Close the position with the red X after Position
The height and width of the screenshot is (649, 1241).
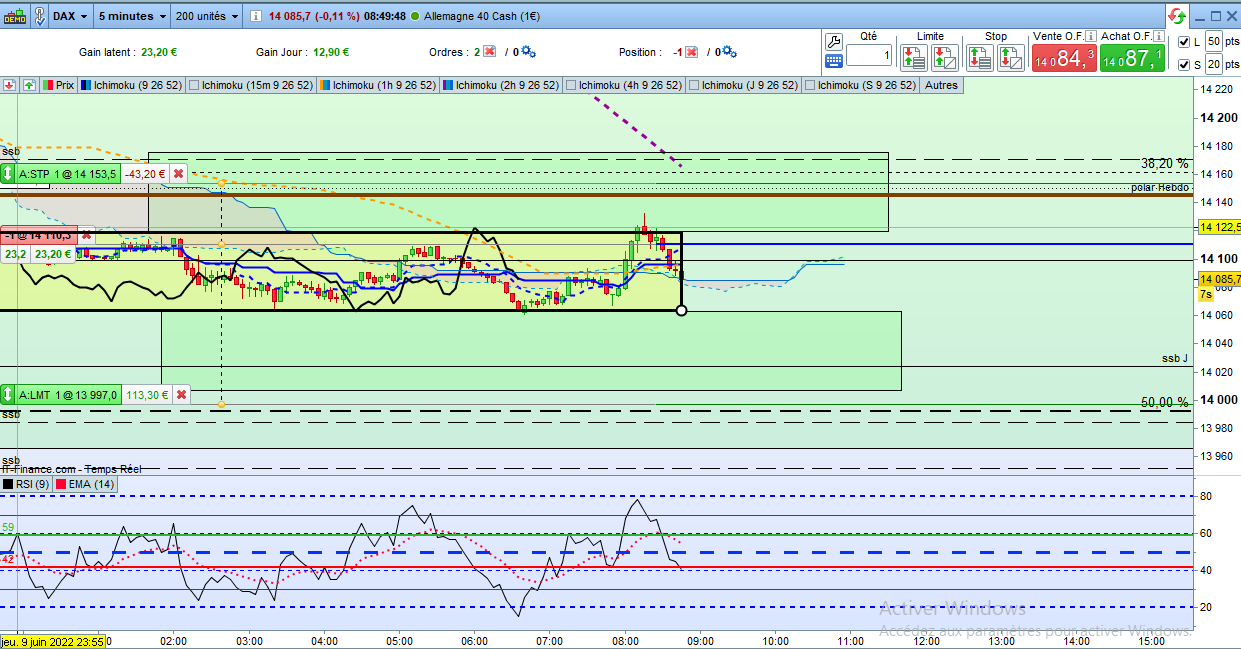[691, 52]
